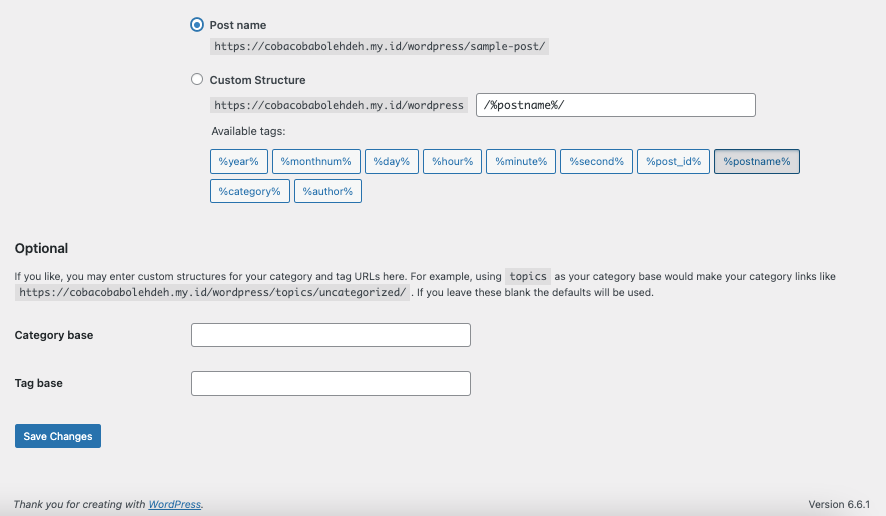This screenshot has height=516, width=886.
Task: Insert the %author% tag
Action: pos(328,191)
